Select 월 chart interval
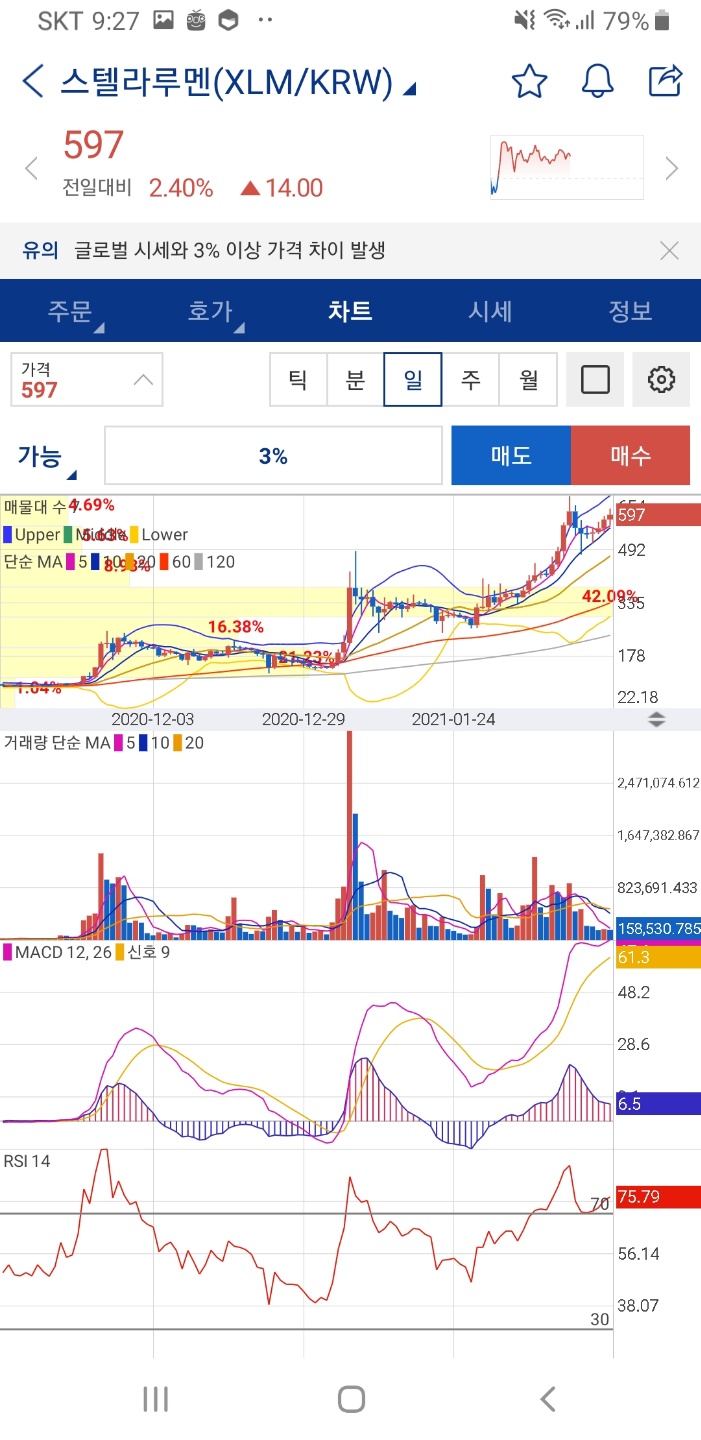 pos(528,379)
